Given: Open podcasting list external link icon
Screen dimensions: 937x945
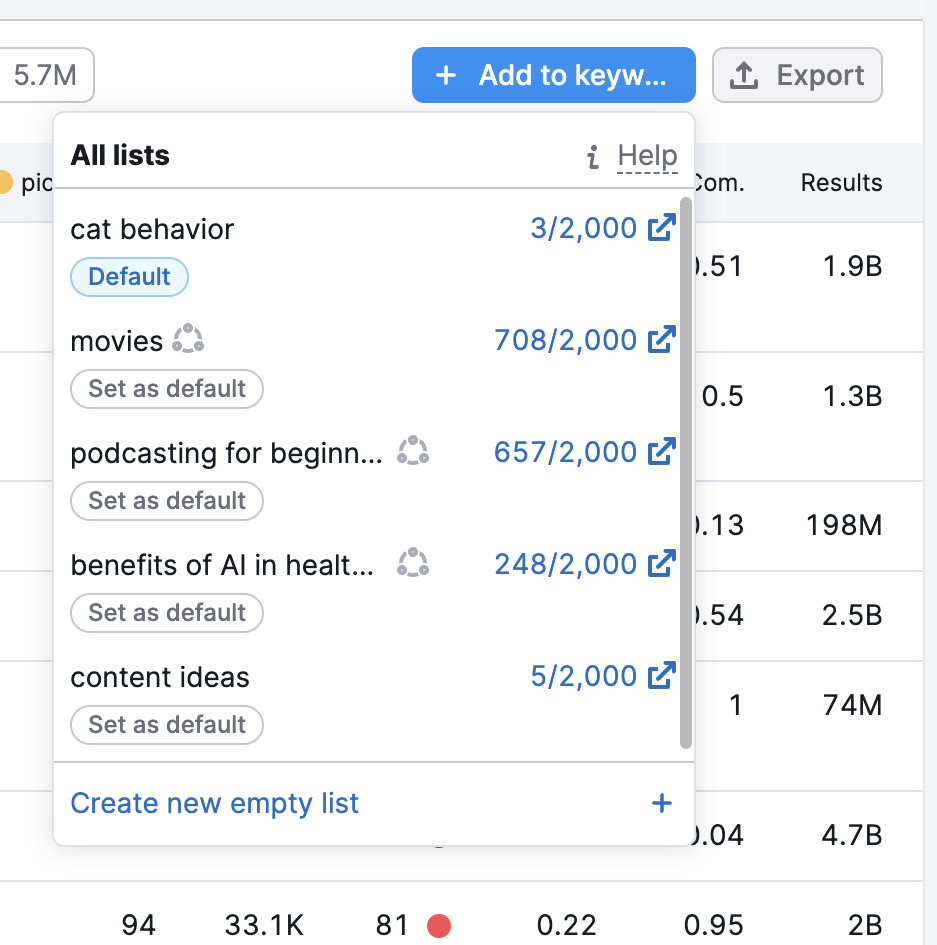Looking at the screenshot, I should pyautogui.click(x=662, y=451).
